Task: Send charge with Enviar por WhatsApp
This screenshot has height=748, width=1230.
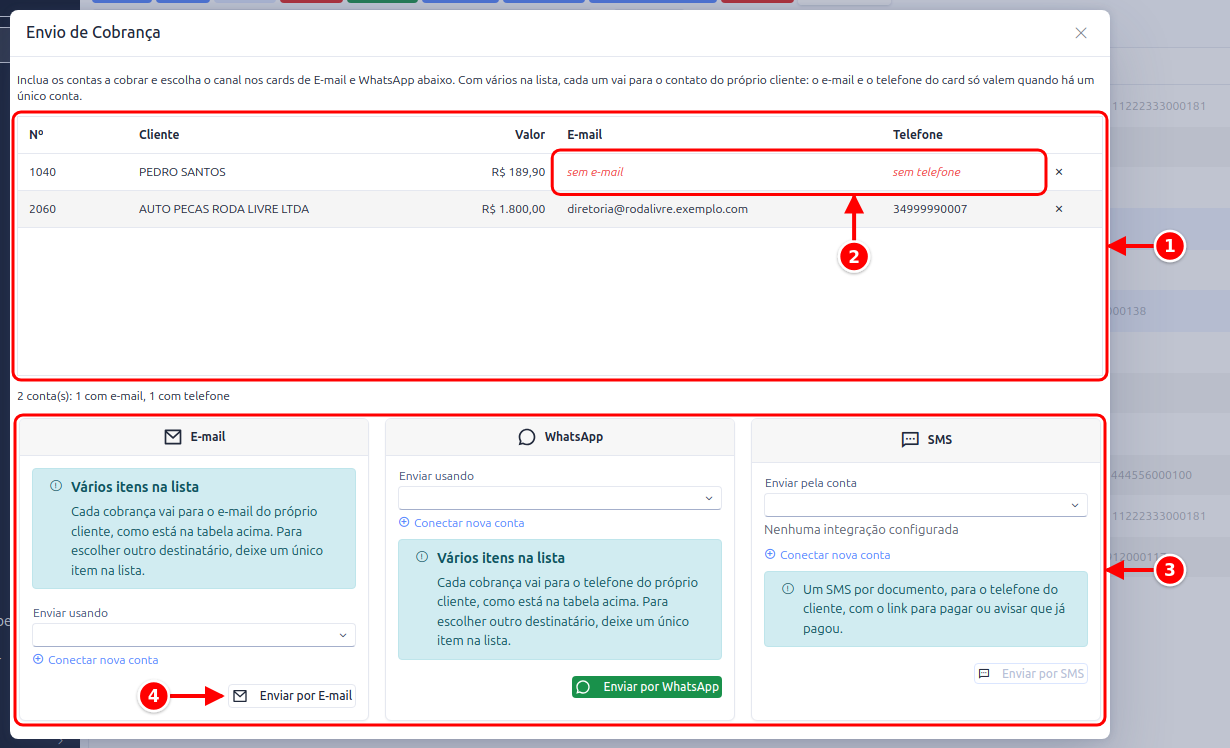Action: click(x=647, y=687)
